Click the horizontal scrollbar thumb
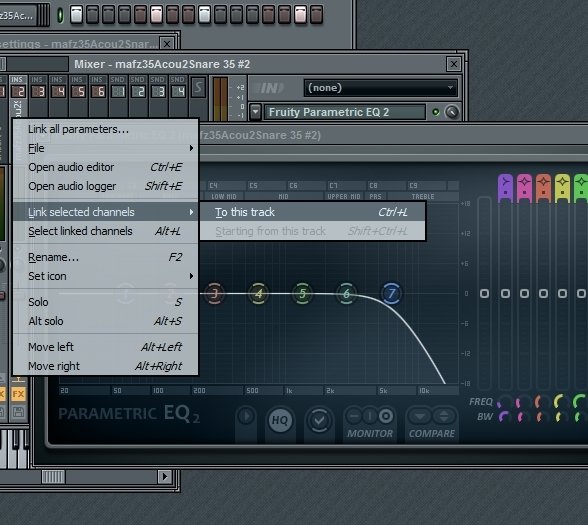 53,477
